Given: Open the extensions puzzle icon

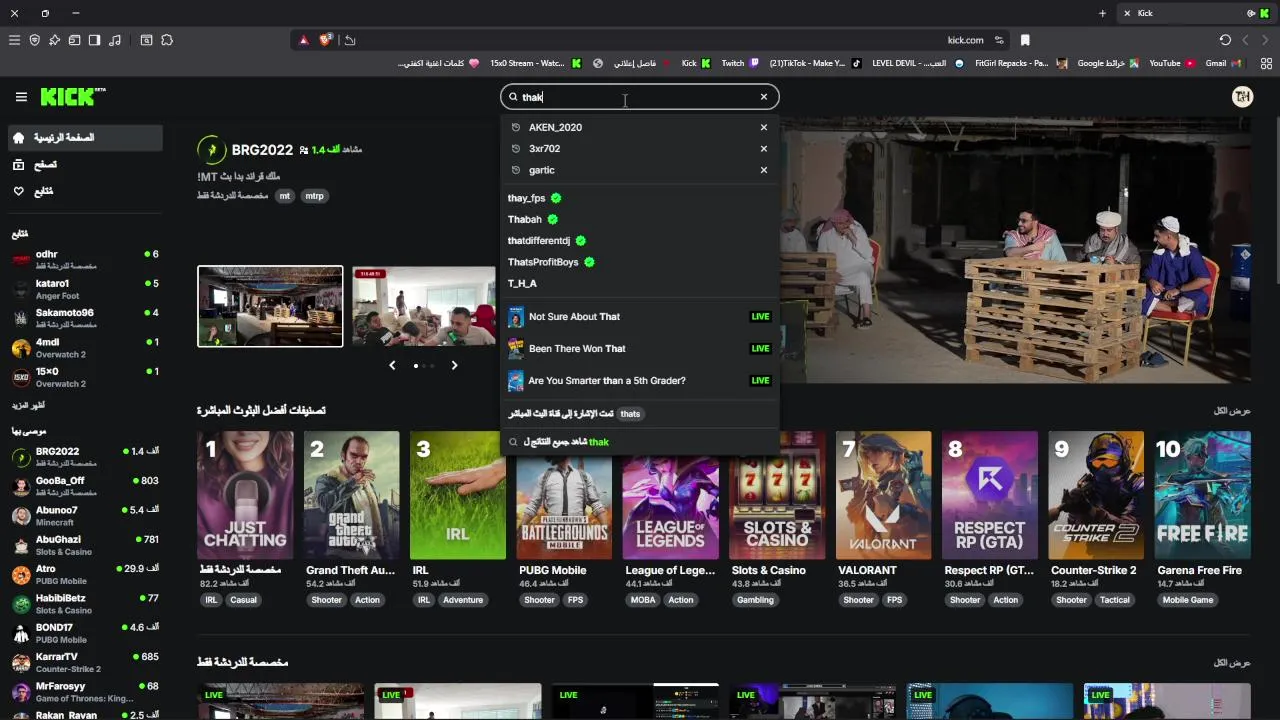Looking at the screenshot, I should pyautogui.click(x=167, y=40).
